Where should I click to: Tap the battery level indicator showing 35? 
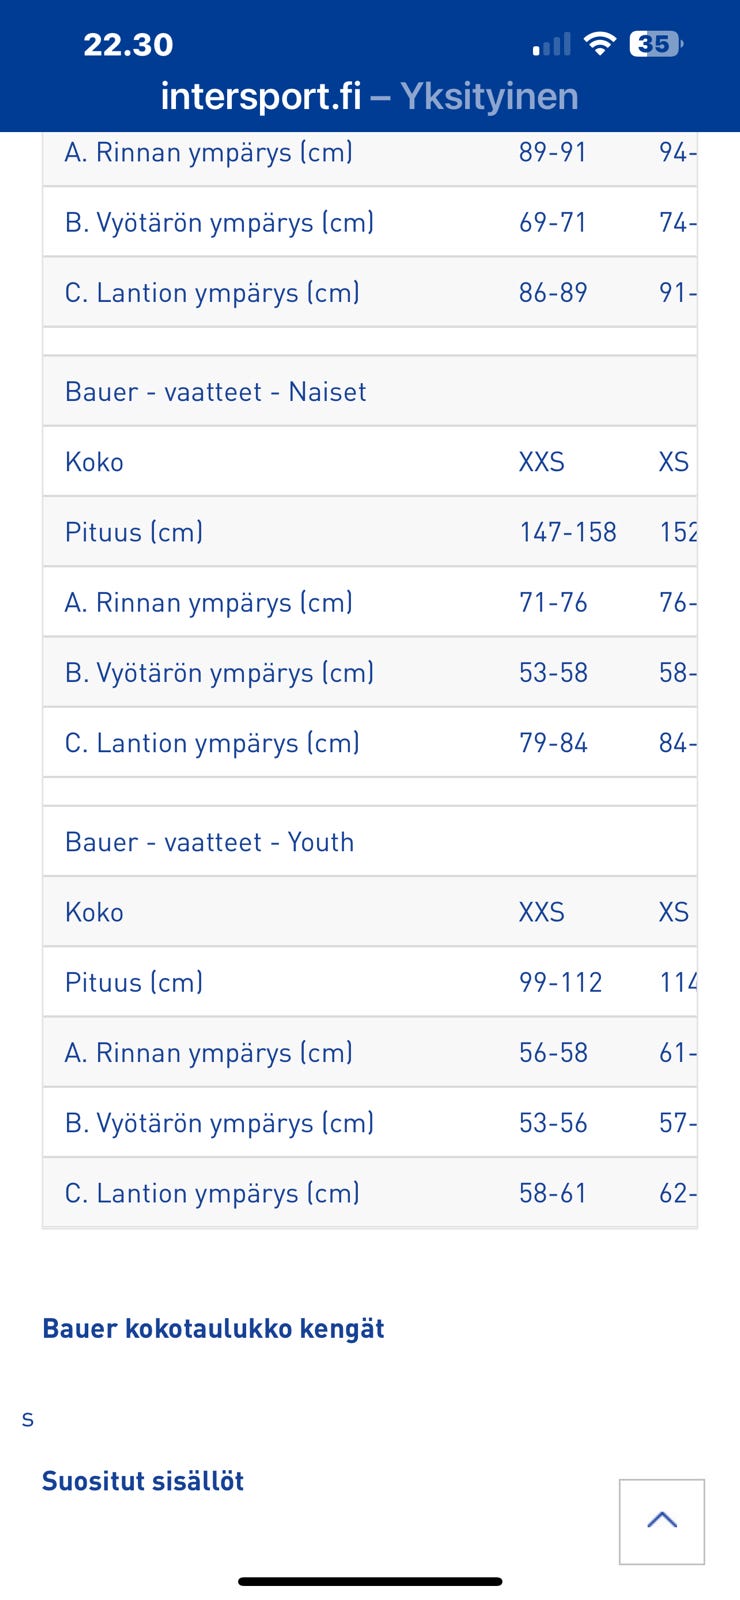click(x=653, y=44)
